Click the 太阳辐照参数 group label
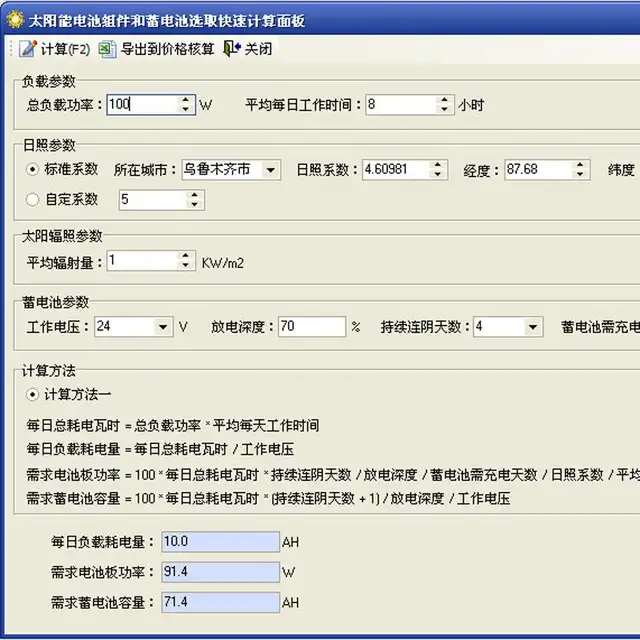640x640 pixels. [62, 236]
